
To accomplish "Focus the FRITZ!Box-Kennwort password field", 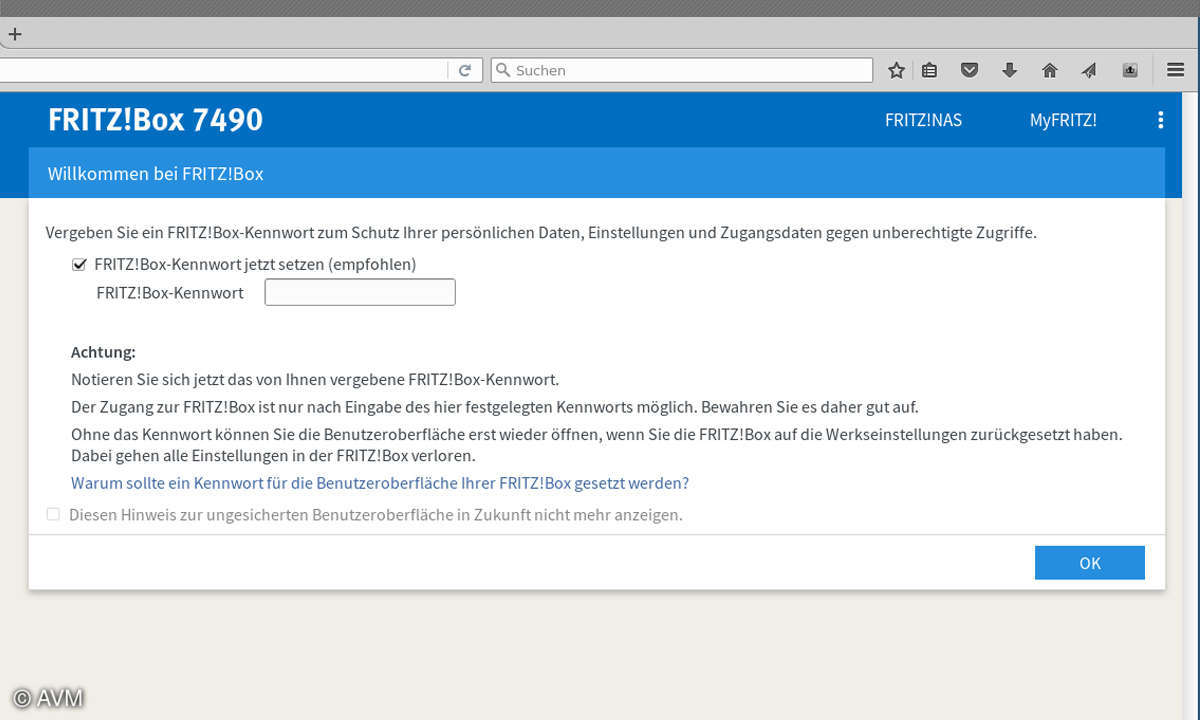I will (x=360, y=292).
